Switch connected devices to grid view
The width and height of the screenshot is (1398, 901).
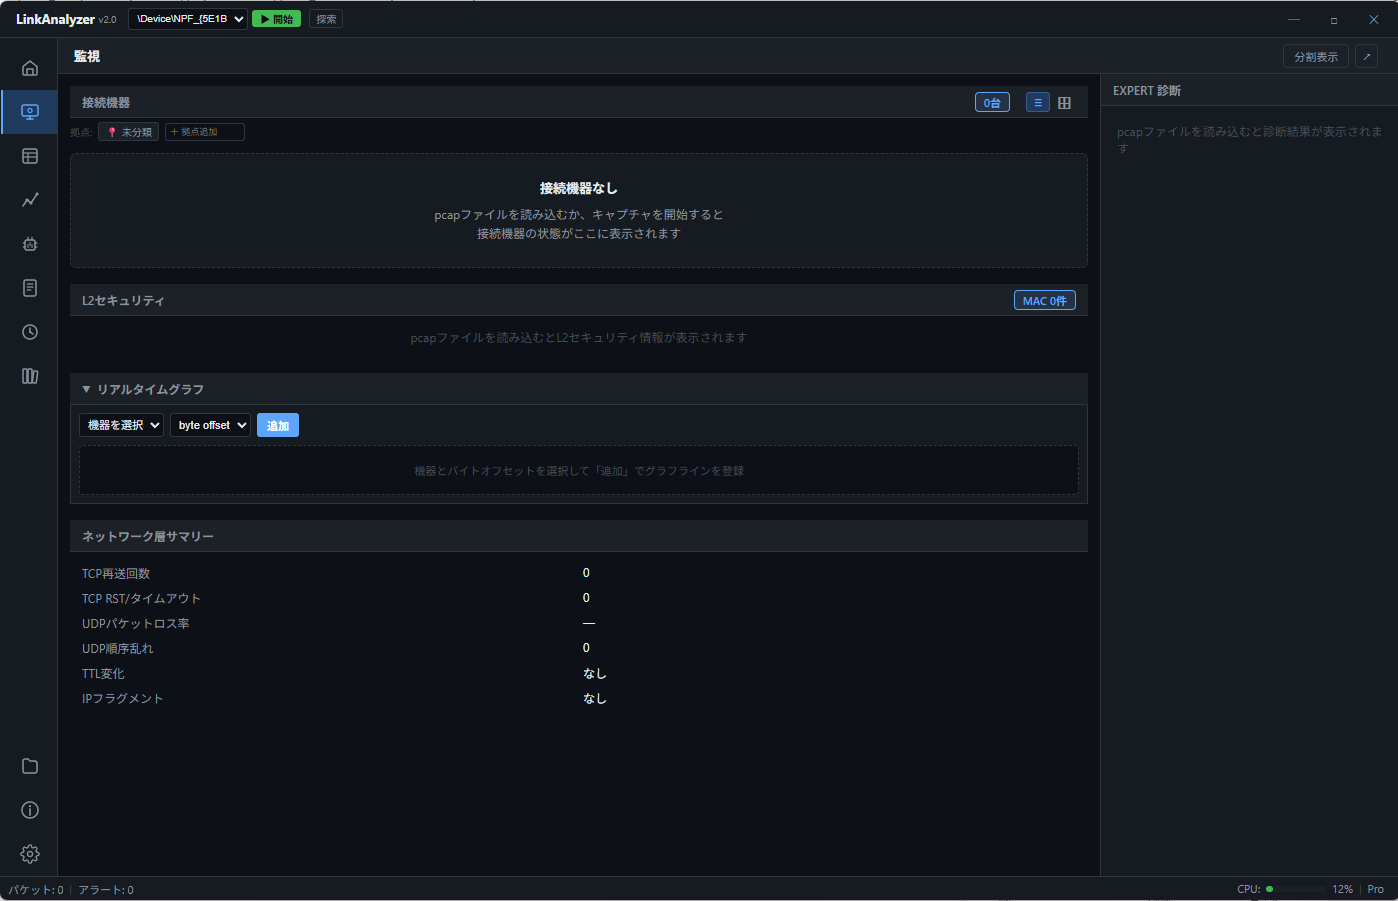[x=1064, y=102]
